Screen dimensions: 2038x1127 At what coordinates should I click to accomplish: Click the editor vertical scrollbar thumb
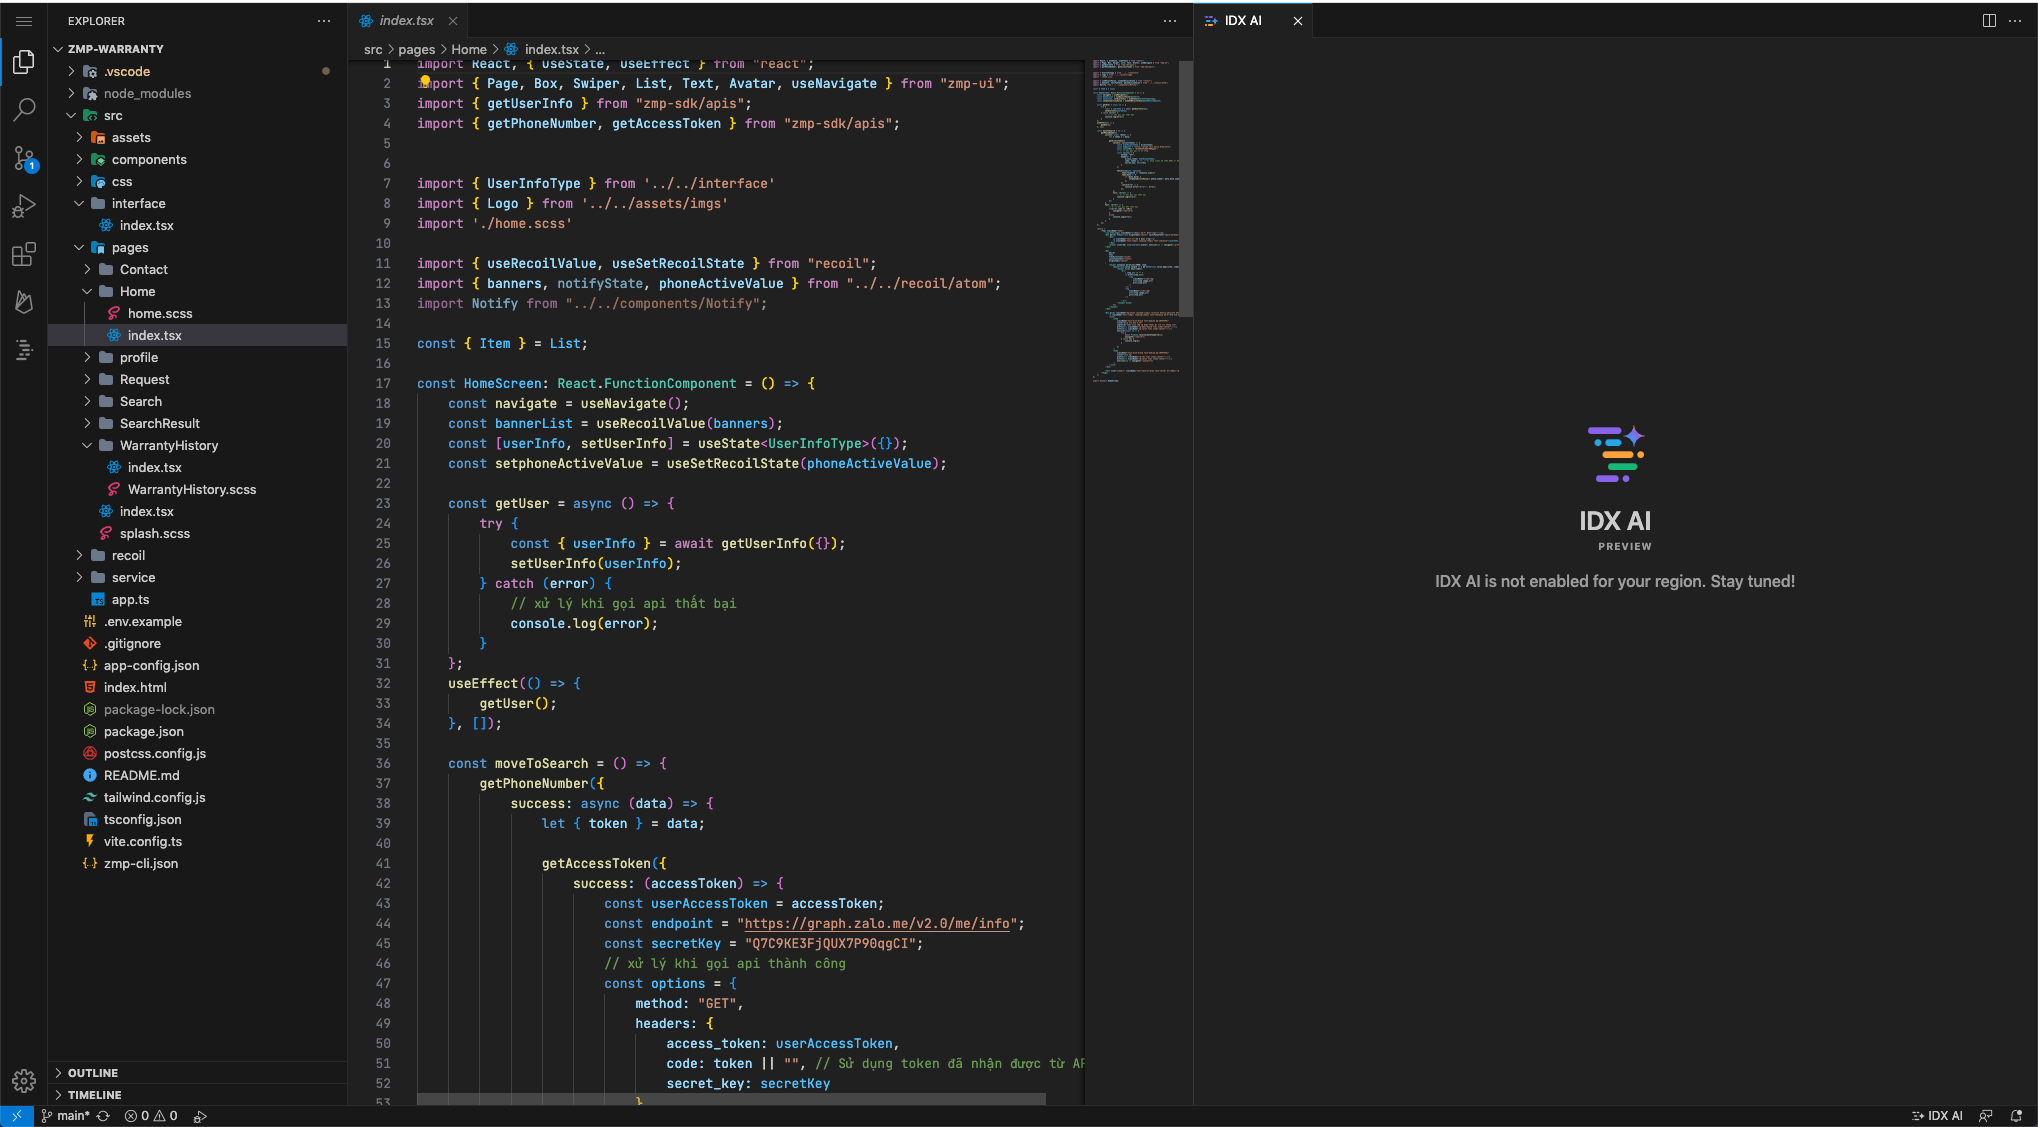pos(1185,188)
